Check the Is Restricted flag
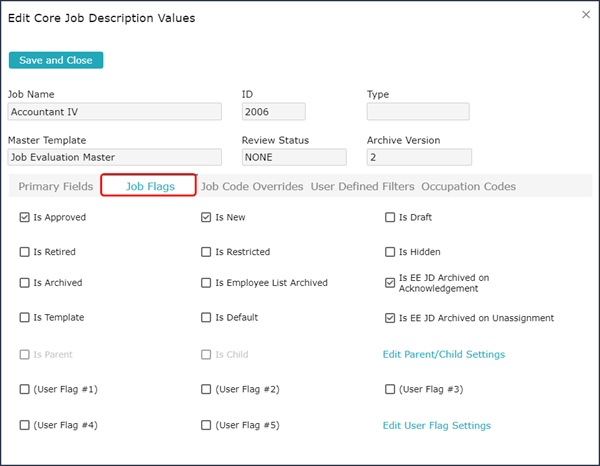600x466 pixels. (x=207, y=252)
